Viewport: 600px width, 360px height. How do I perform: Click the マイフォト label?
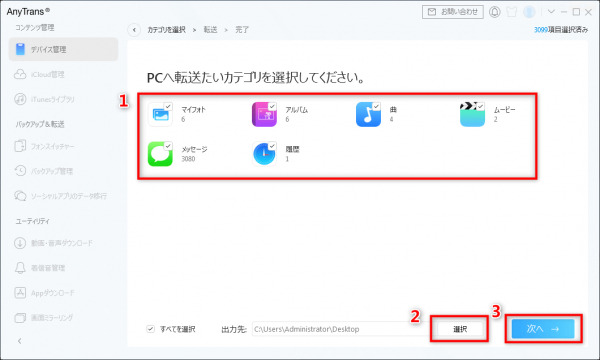pos(193,109)
